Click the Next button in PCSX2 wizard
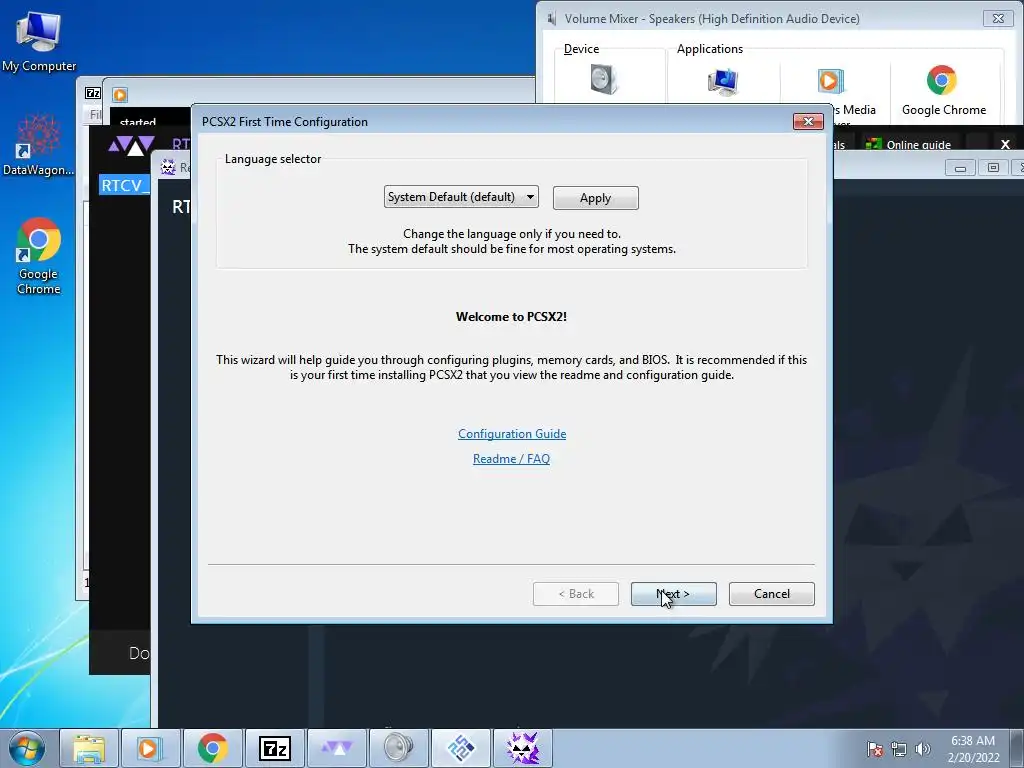Image resolution: width=1024 pixels, height=768 pixels. click(673, 594)
